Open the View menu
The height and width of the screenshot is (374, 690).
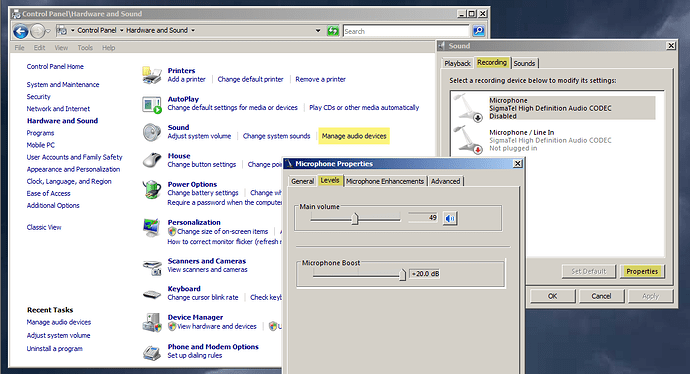(61, 48)
